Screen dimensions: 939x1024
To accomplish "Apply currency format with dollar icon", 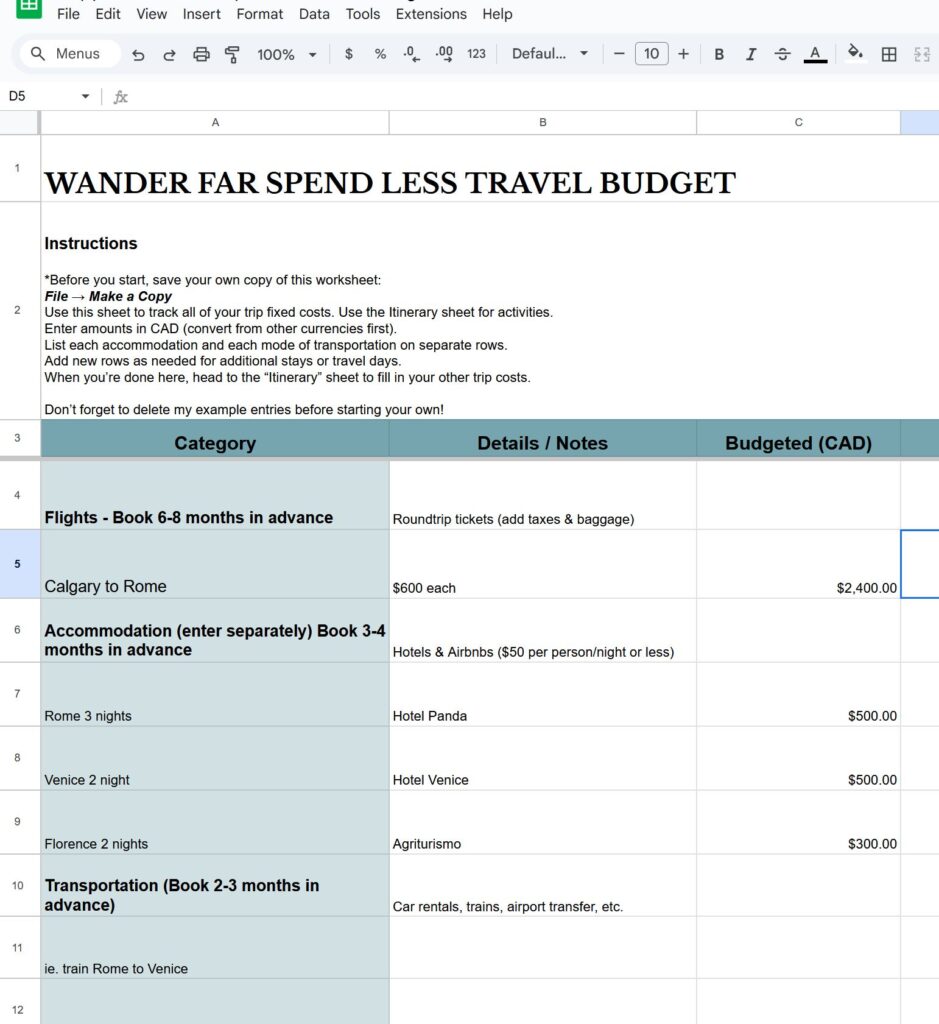I will (x=348, y=54).
